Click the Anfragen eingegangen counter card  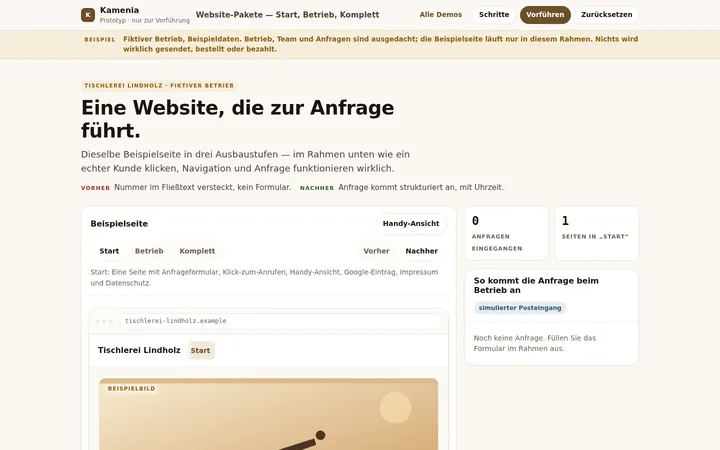pyautogui.click(x=506, y=233)
